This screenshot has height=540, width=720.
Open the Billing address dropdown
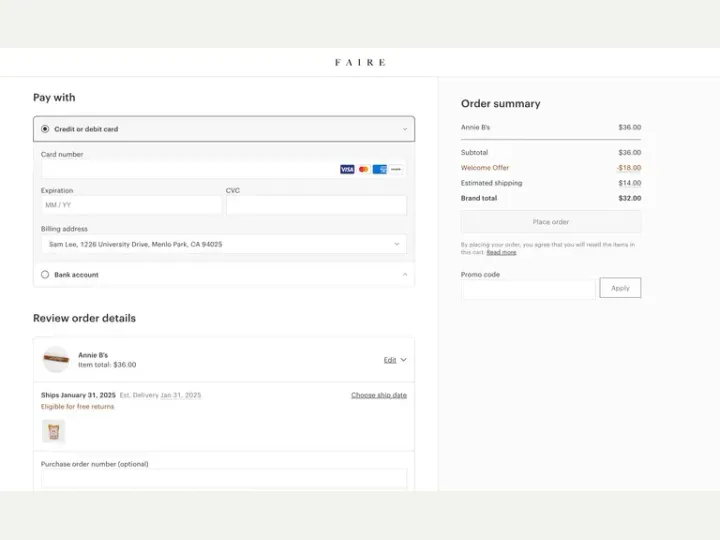click(224, 244)
